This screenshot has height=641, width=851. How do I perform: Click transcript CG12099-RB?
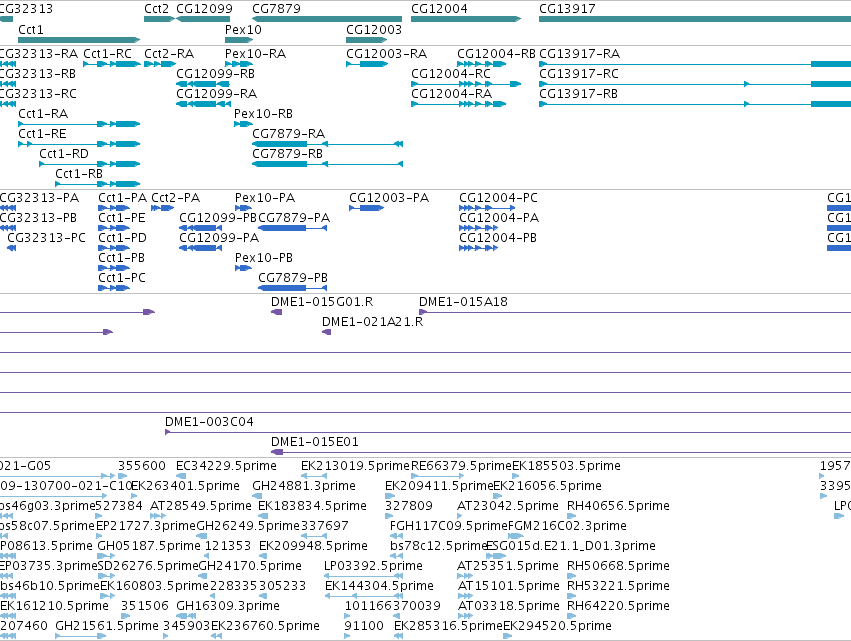203,84
